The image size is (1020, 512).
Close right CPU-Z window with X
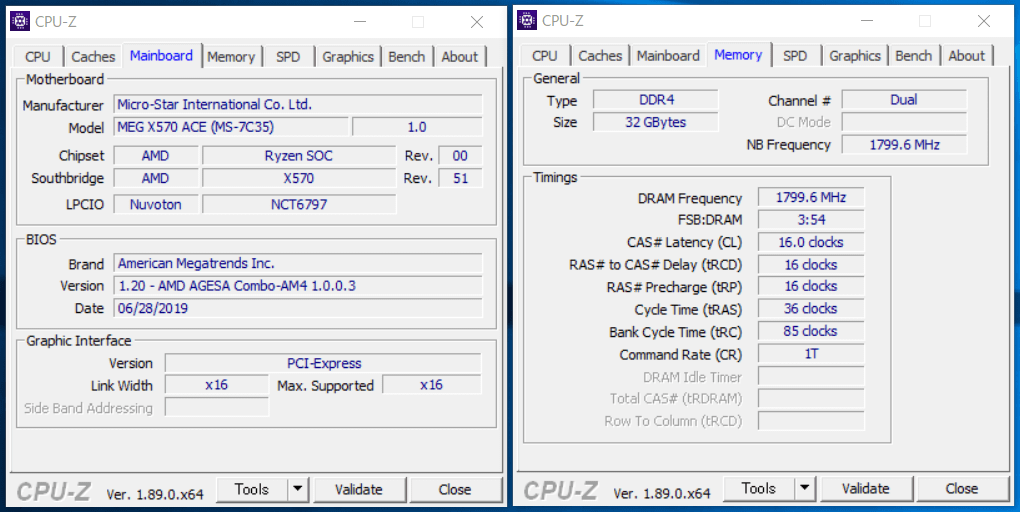tap(984, 21)
